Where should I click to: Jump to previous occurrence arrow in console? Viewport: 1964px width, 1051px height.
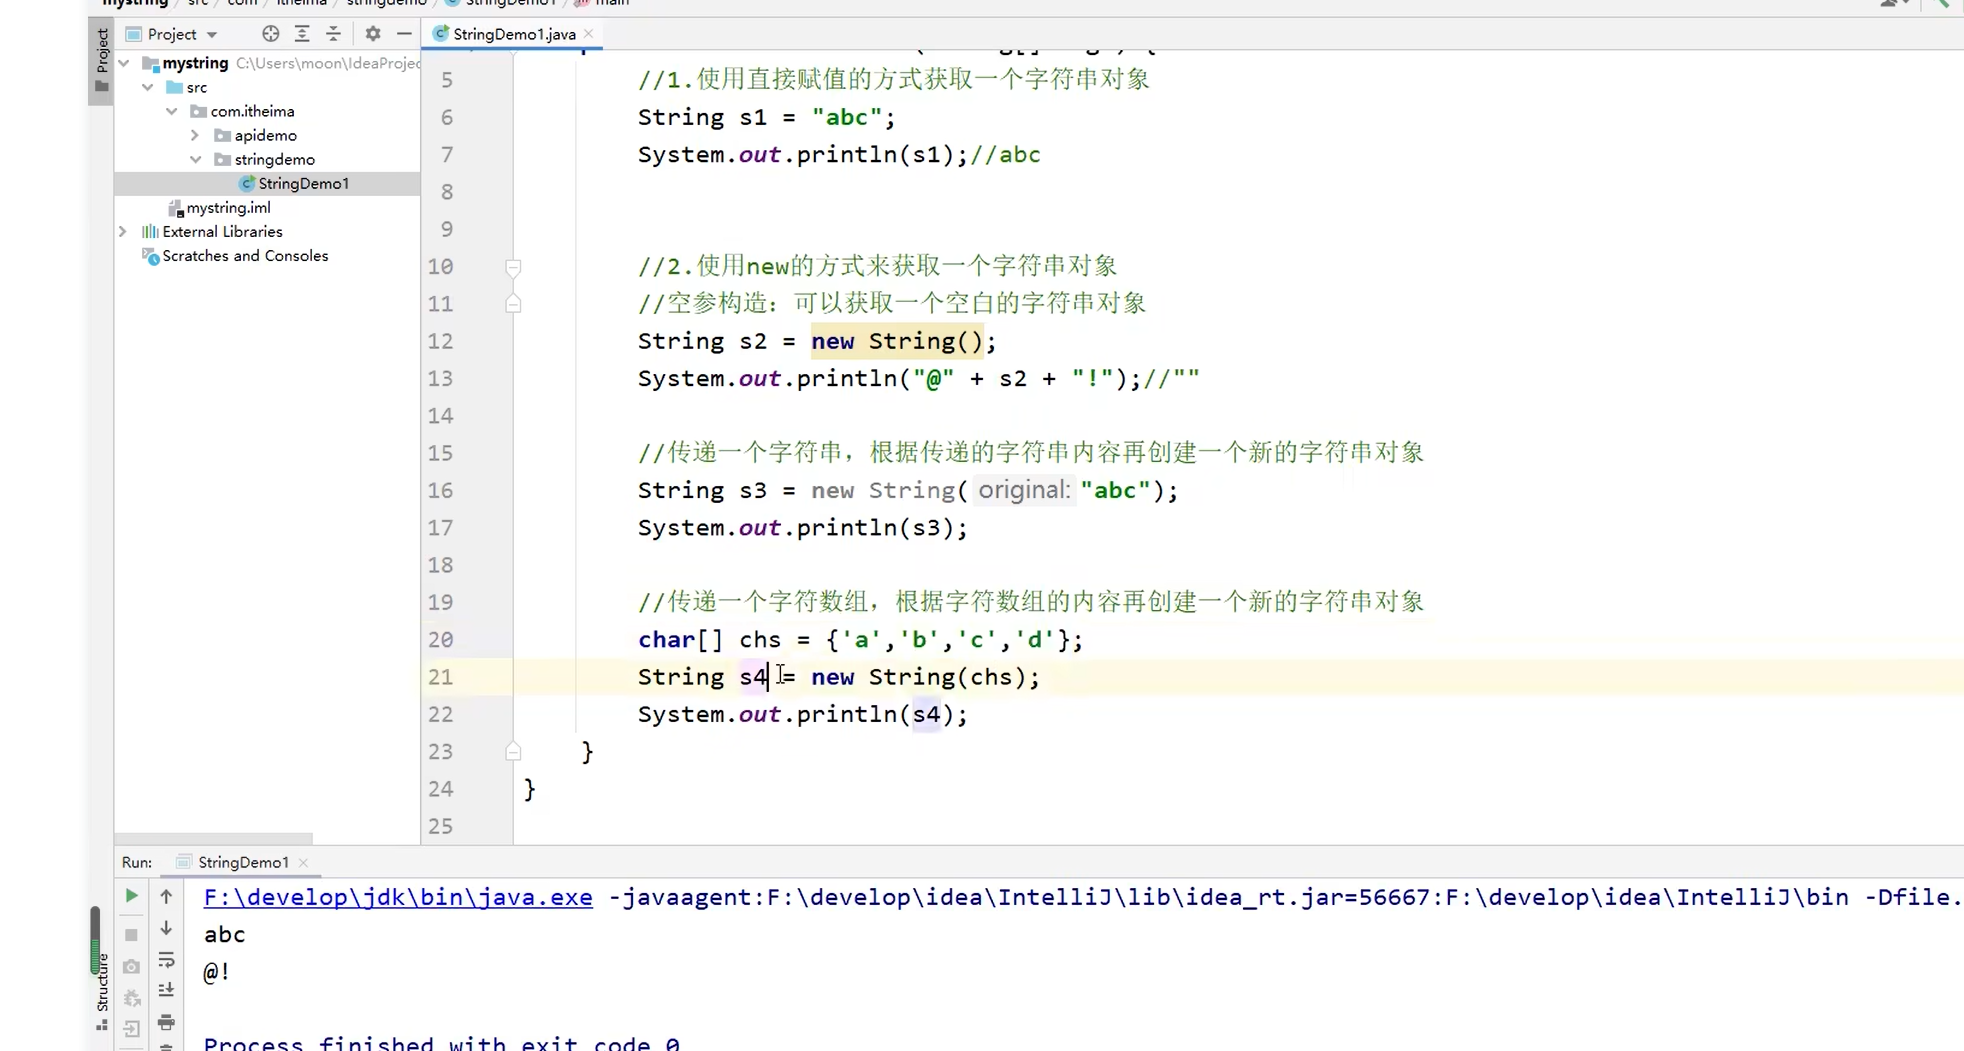167,896
